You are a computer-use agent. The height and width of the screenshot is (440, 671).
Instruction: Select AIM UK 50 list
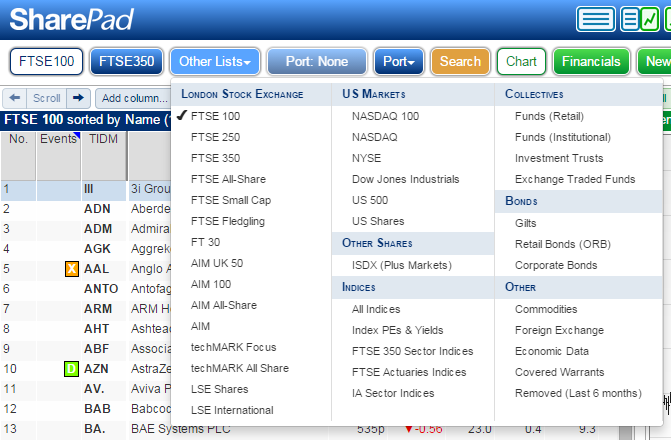tap(217, 263)
